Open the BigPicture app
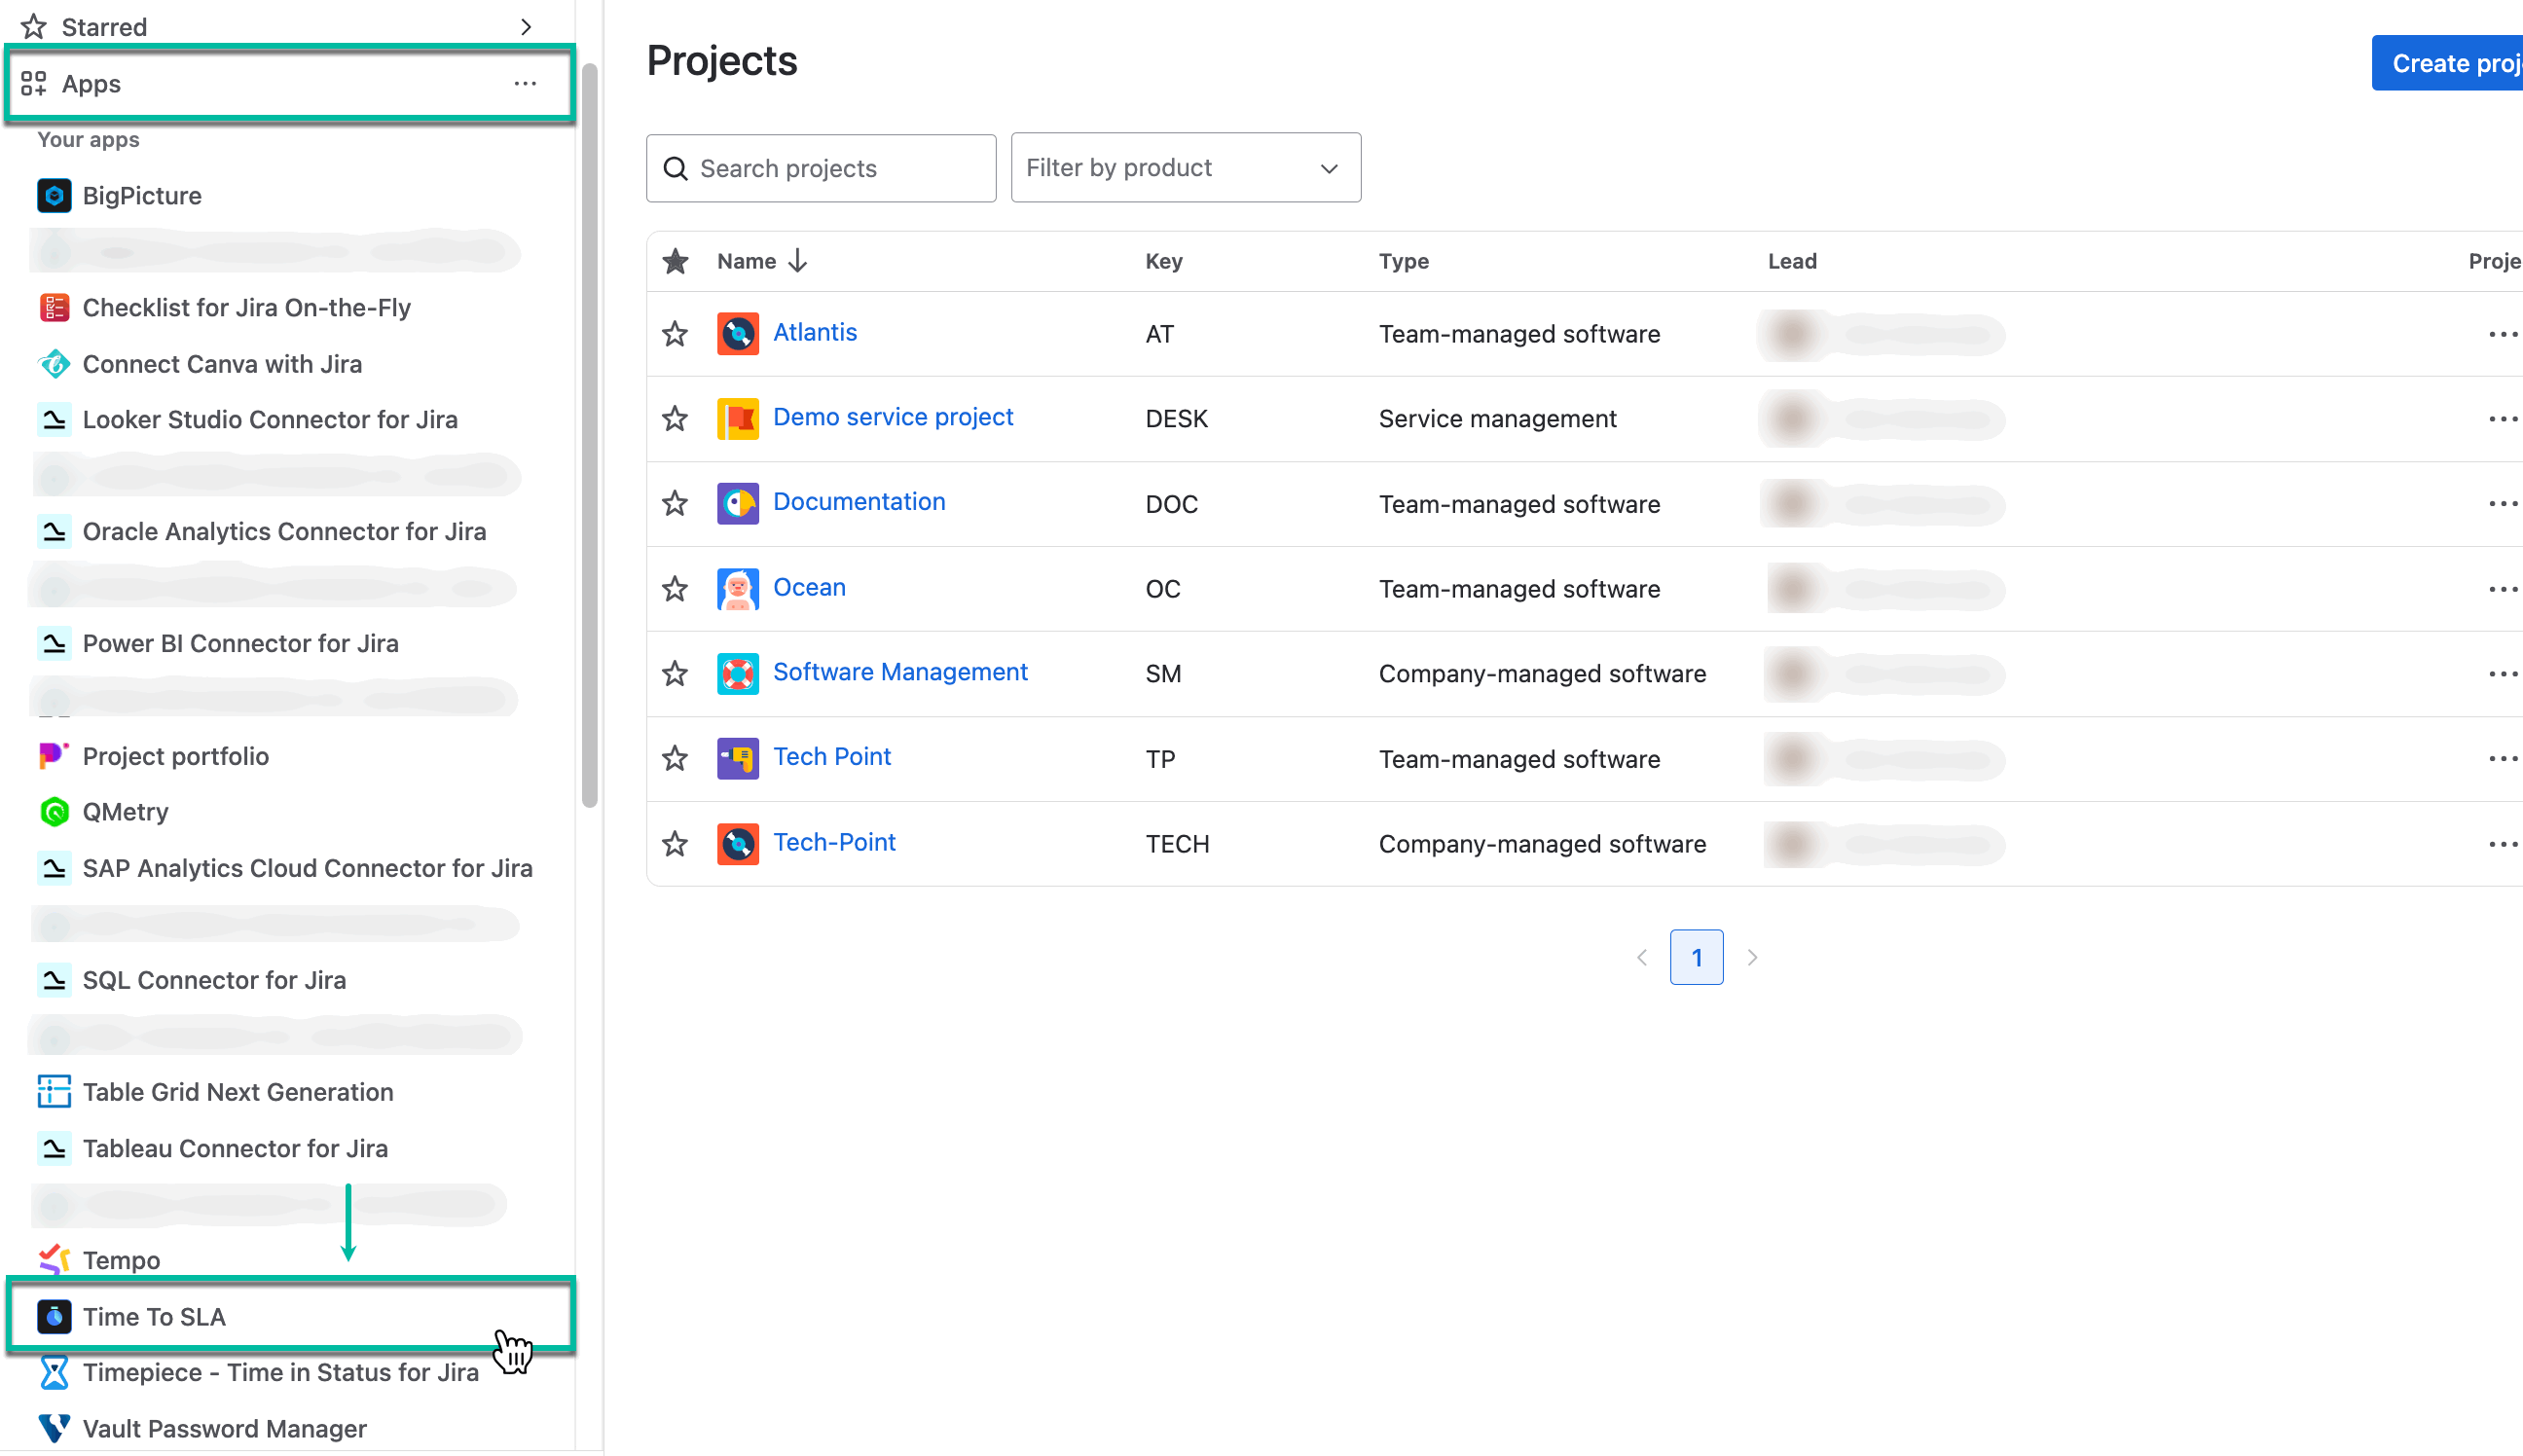 point(142,195)
